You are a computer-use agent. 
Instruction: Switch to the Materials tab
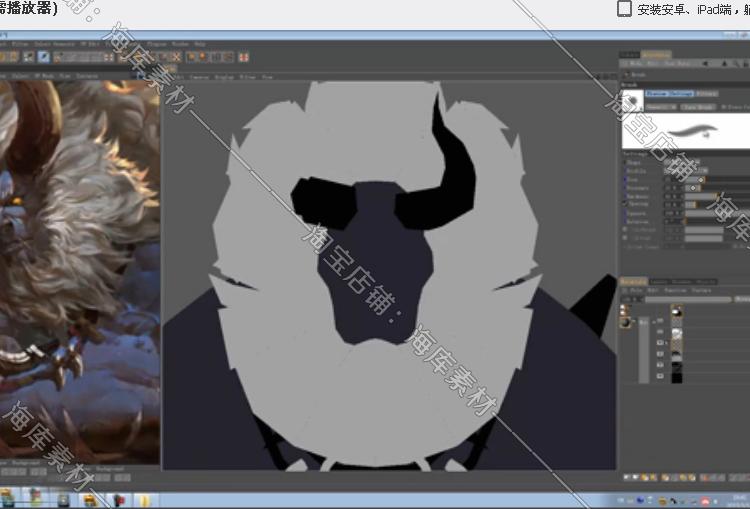pyautogui.click(x=634, y=282)
